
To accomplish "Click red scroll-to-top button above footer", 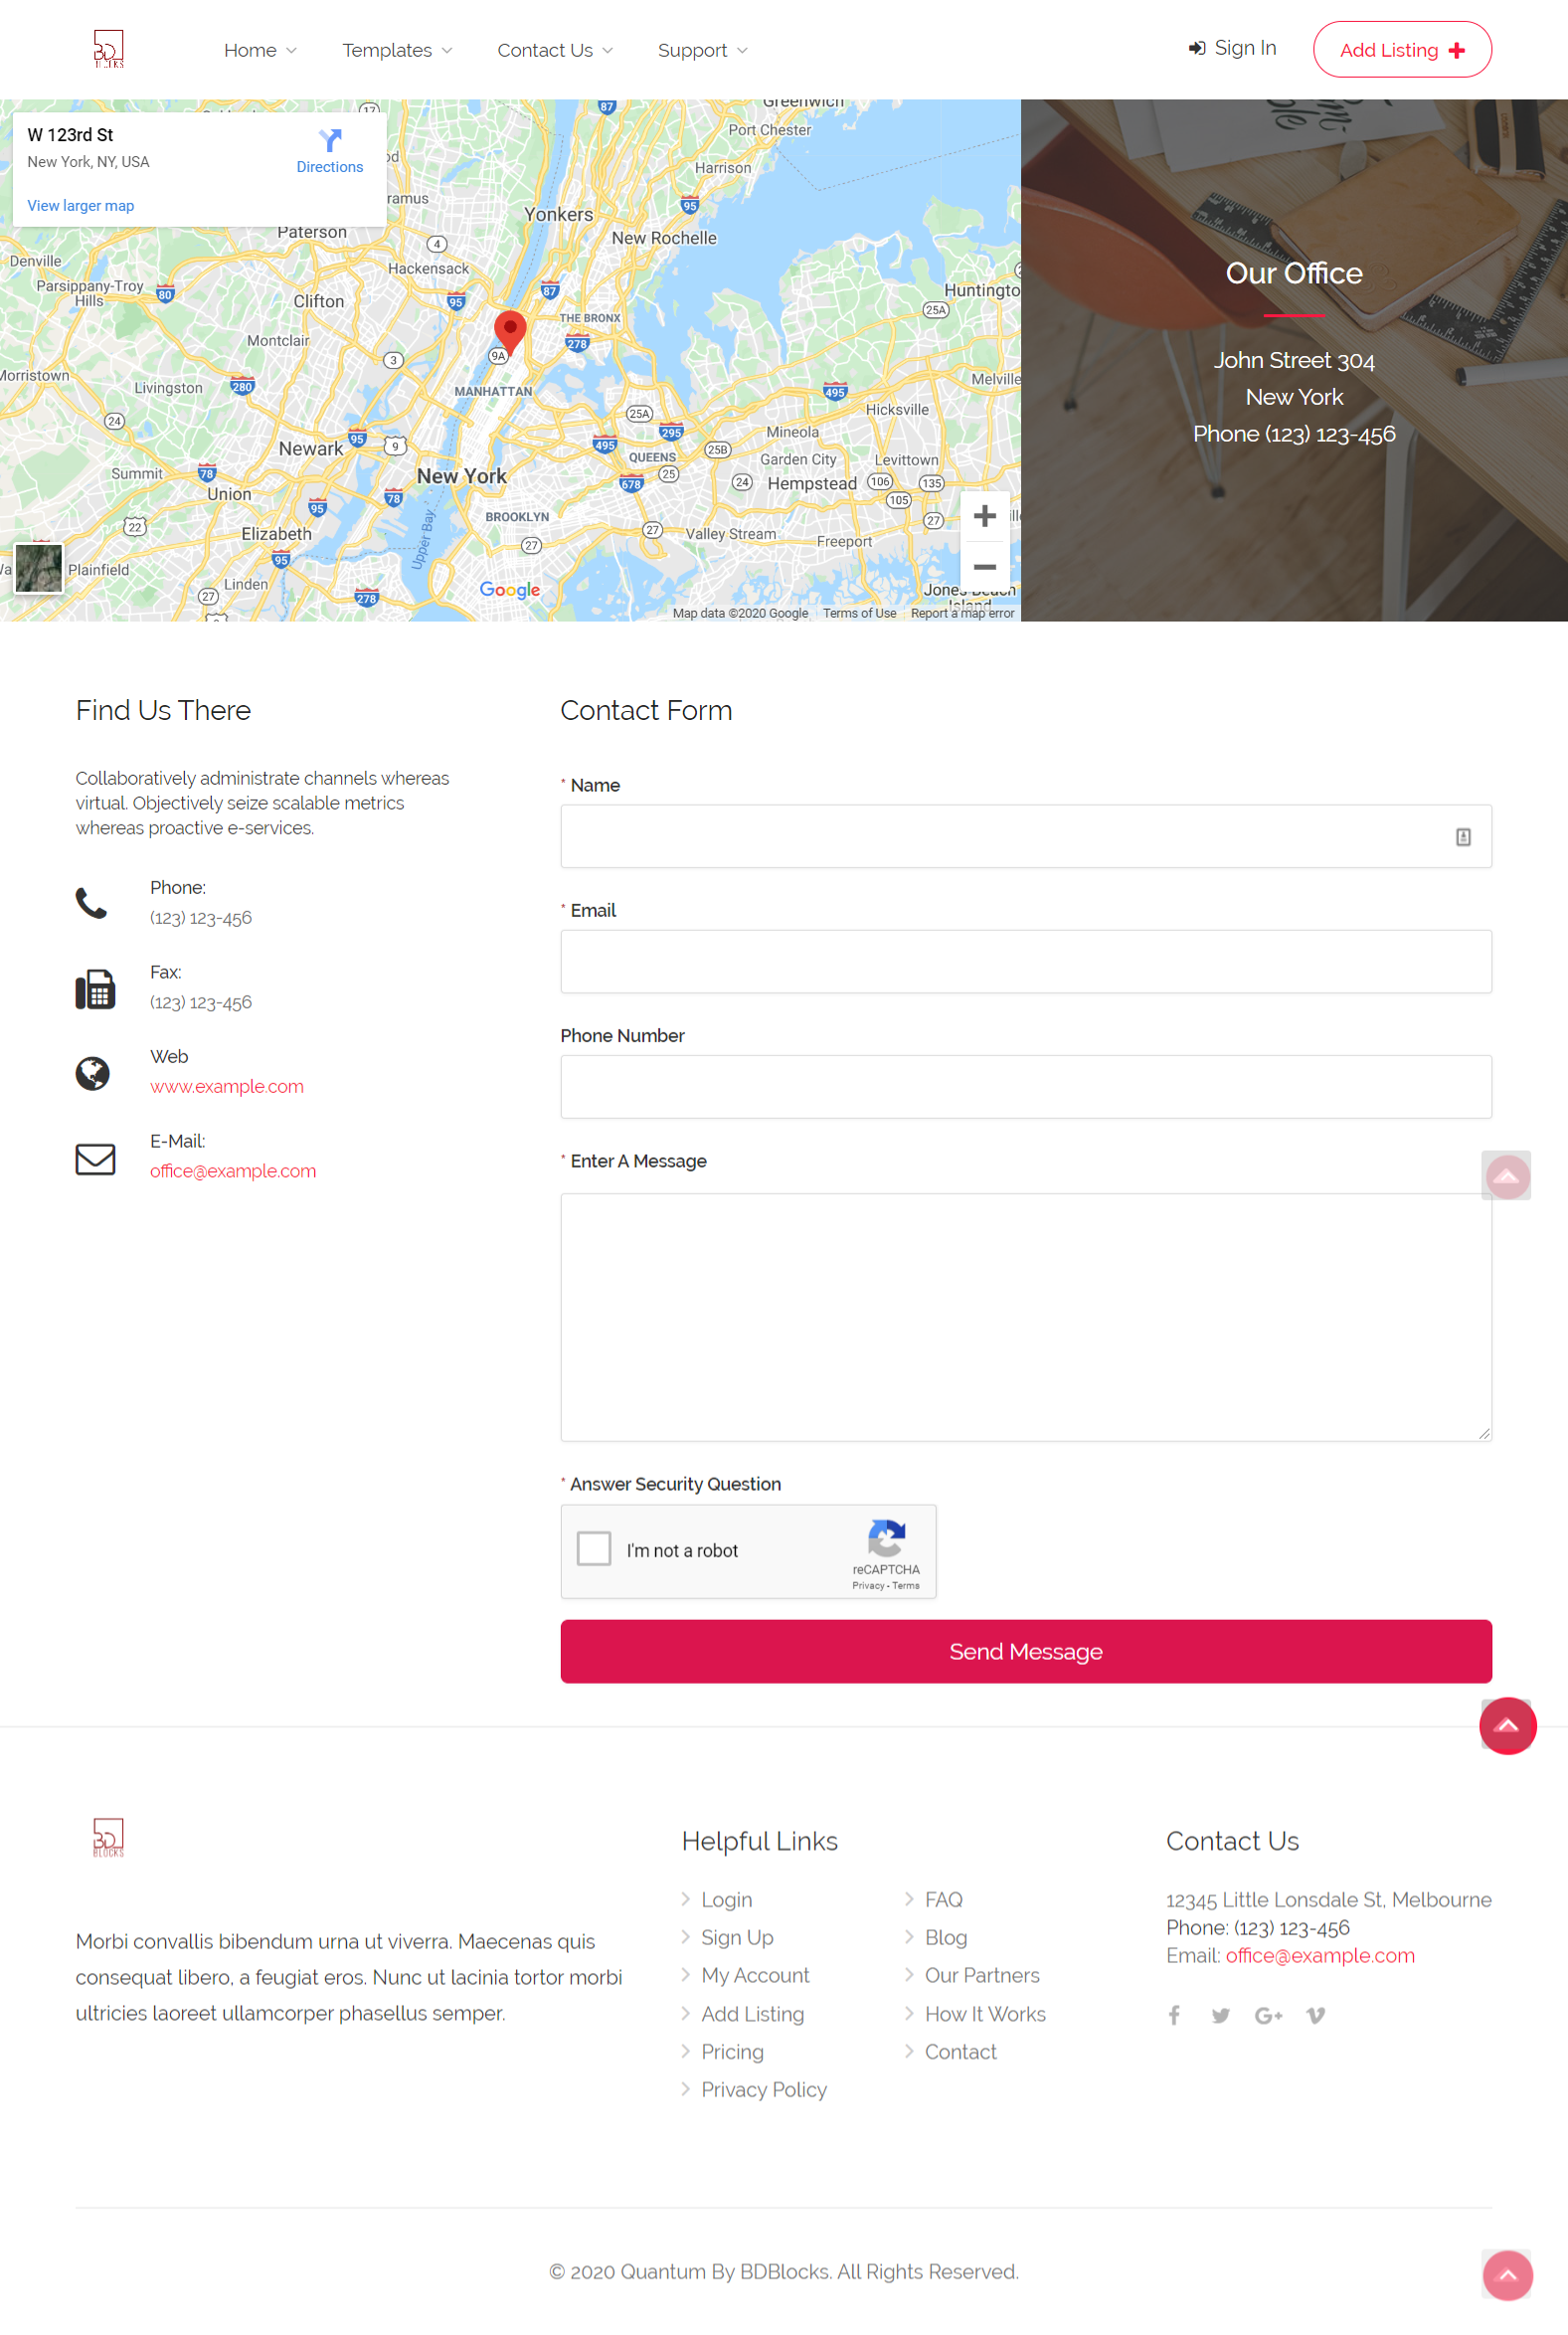I will (x=1507, y=1725).
